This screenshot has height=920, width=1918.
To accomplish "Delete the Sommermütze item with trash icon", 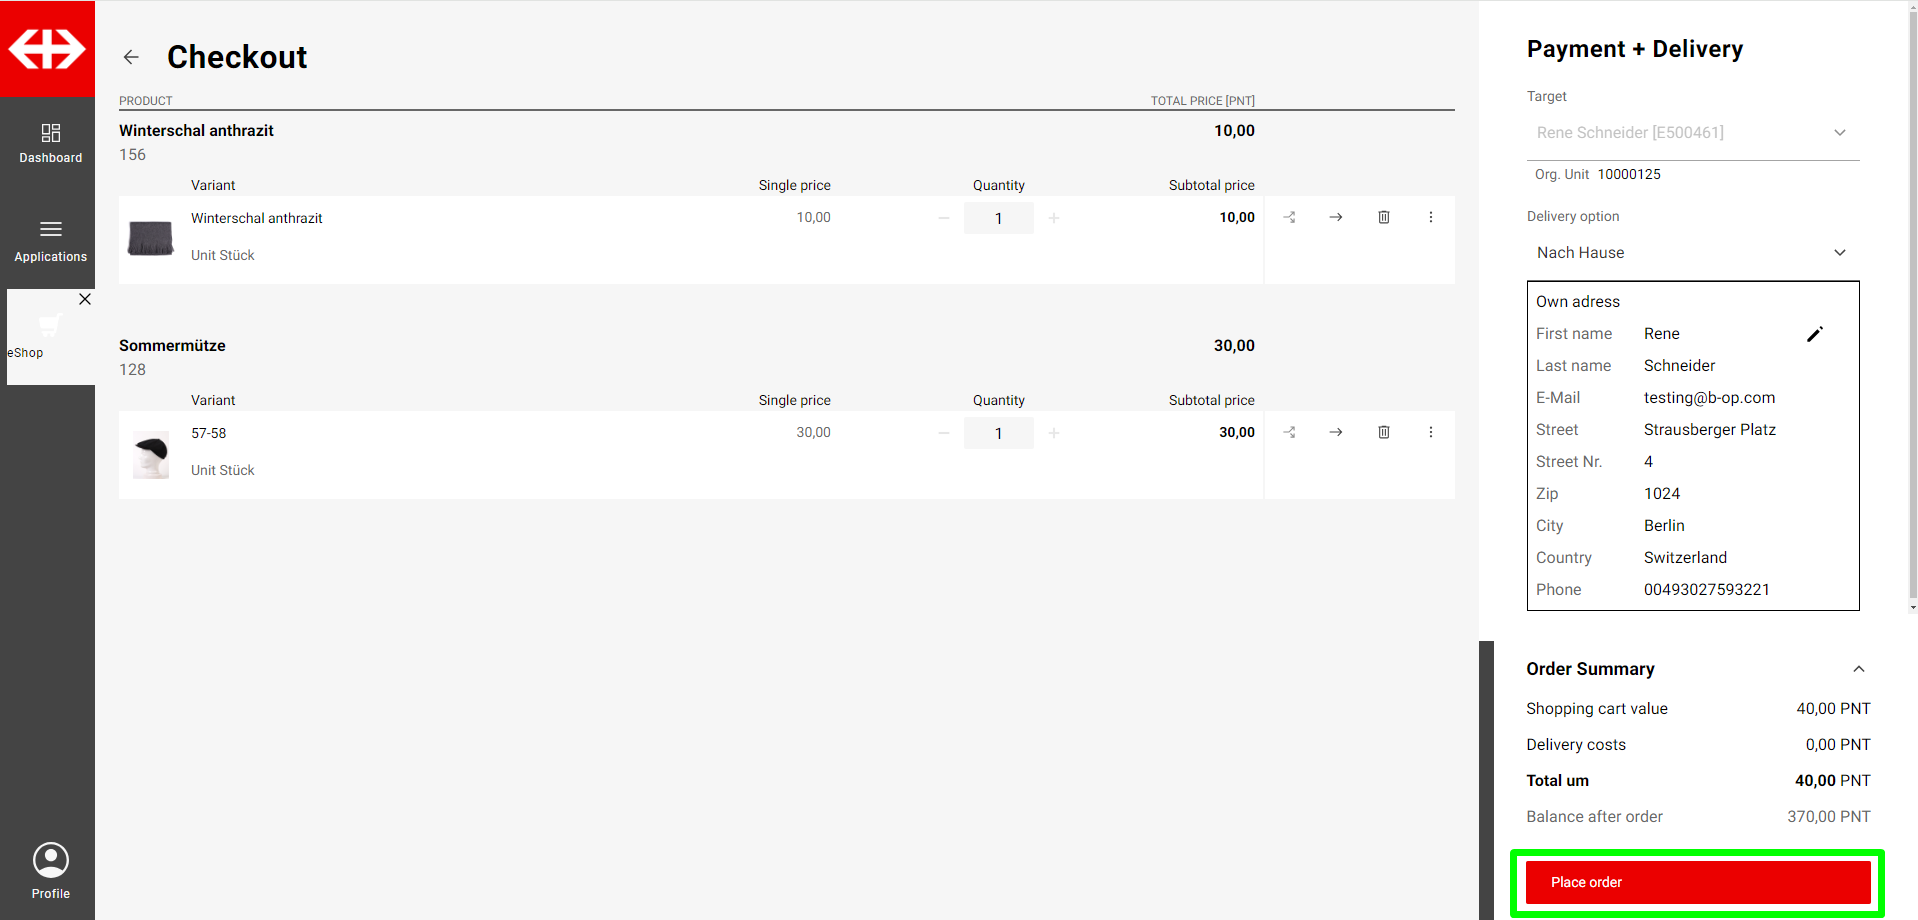I will coord(1383,432).
